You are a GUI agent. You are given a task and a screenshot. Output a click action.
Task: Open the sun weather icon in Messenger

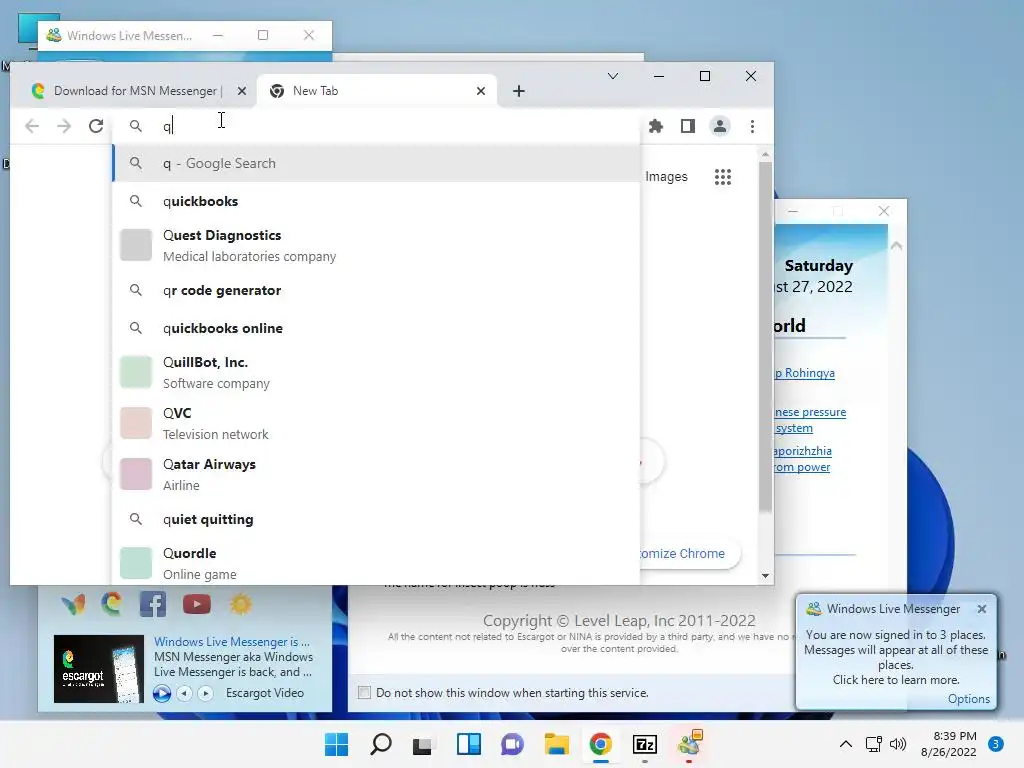pos(240,605)
